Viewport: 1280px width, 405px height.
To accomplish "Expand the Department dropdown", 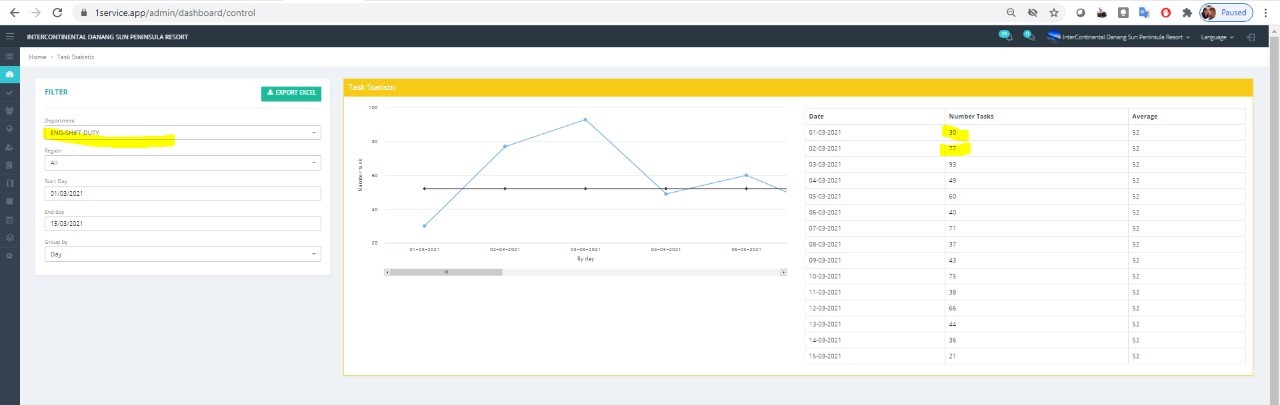I will pos(182,132).
